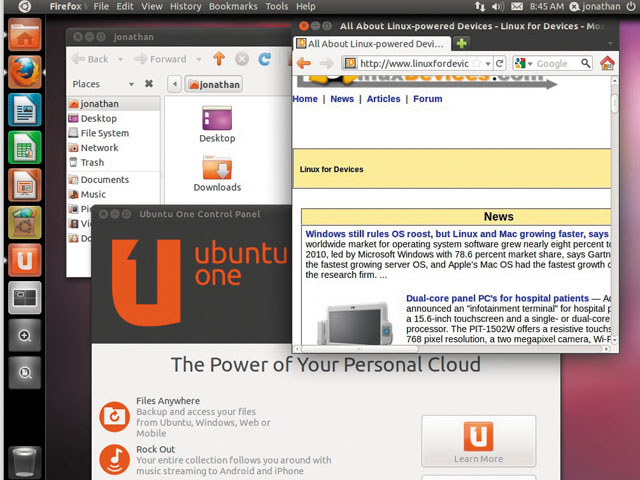Viewport: 640px width, 480px height.
Task: Click Firefox forward arrow button
Action: click(327, 63)
